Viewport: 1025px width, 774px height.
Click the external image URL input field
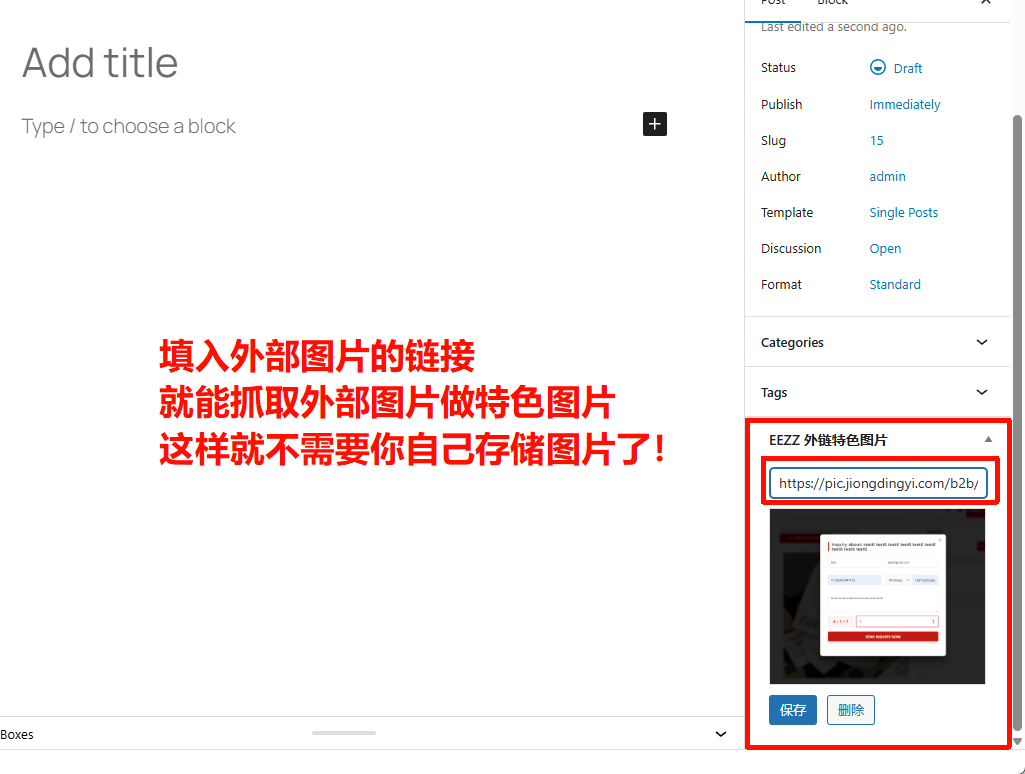click(x=877, y=483)
